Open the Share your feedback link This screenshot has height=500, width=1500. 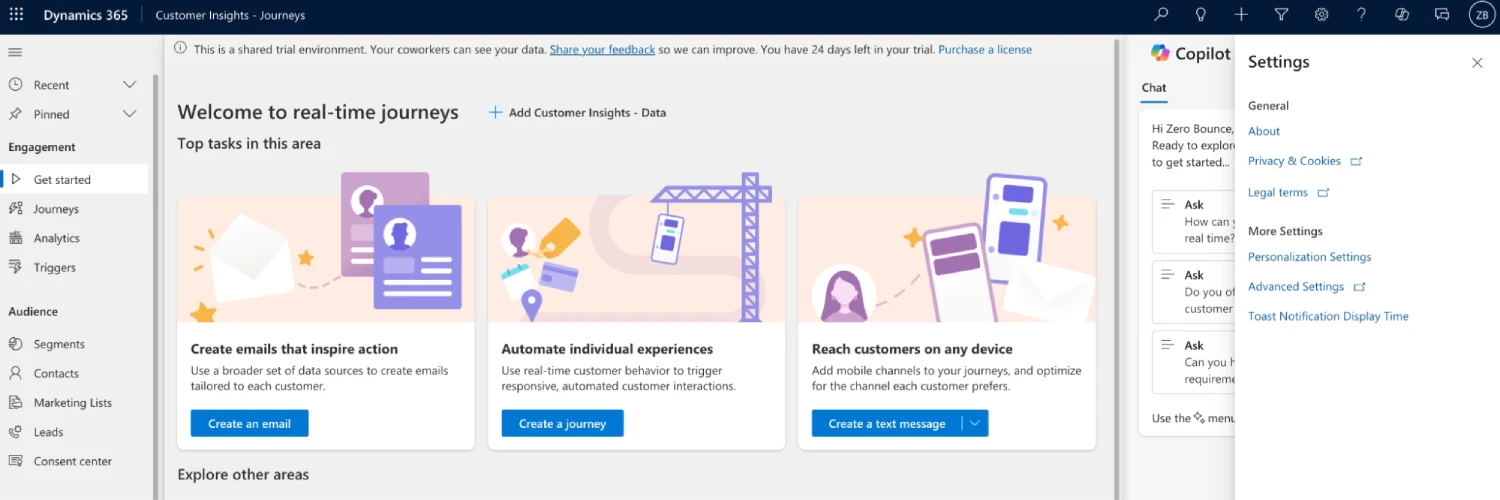click(x=602, y=49)
